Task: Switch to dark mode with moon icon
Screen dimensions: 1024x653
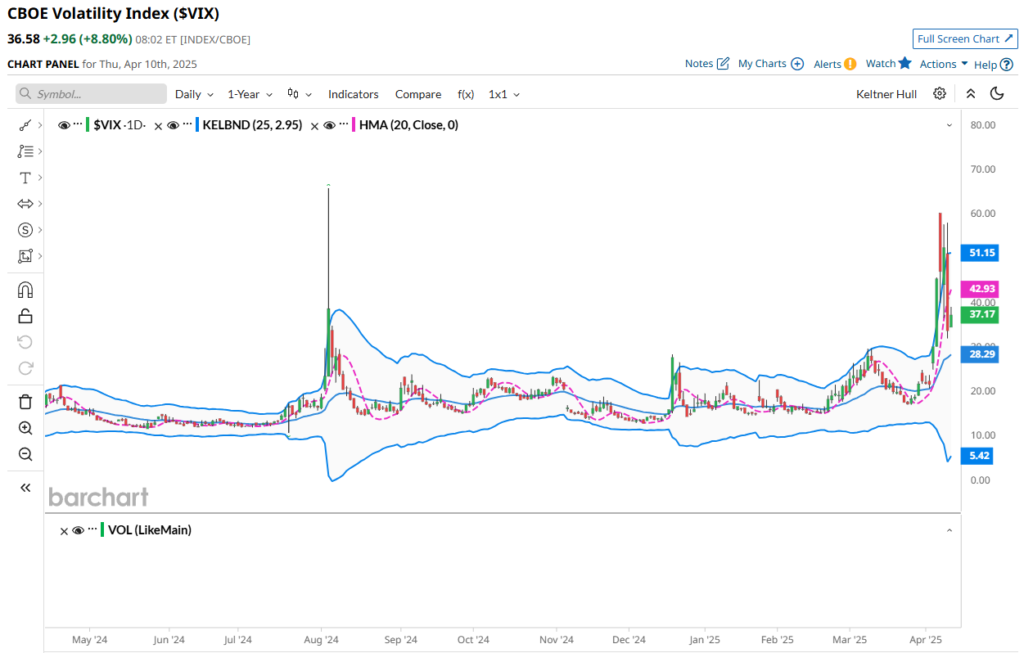Action: 997,94
